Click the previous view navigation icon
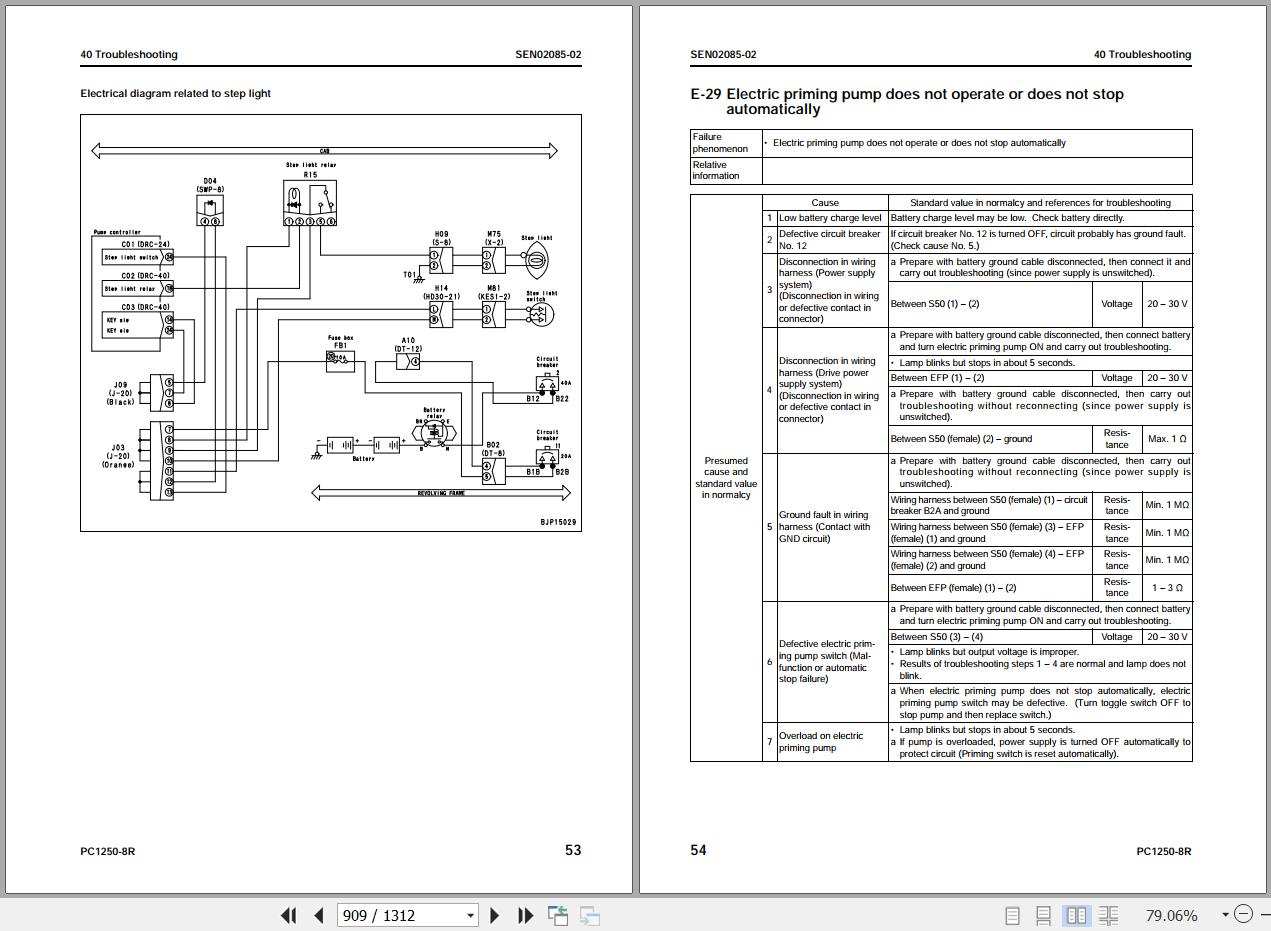Screen dimensions: 1271x931 pos(558,915)
